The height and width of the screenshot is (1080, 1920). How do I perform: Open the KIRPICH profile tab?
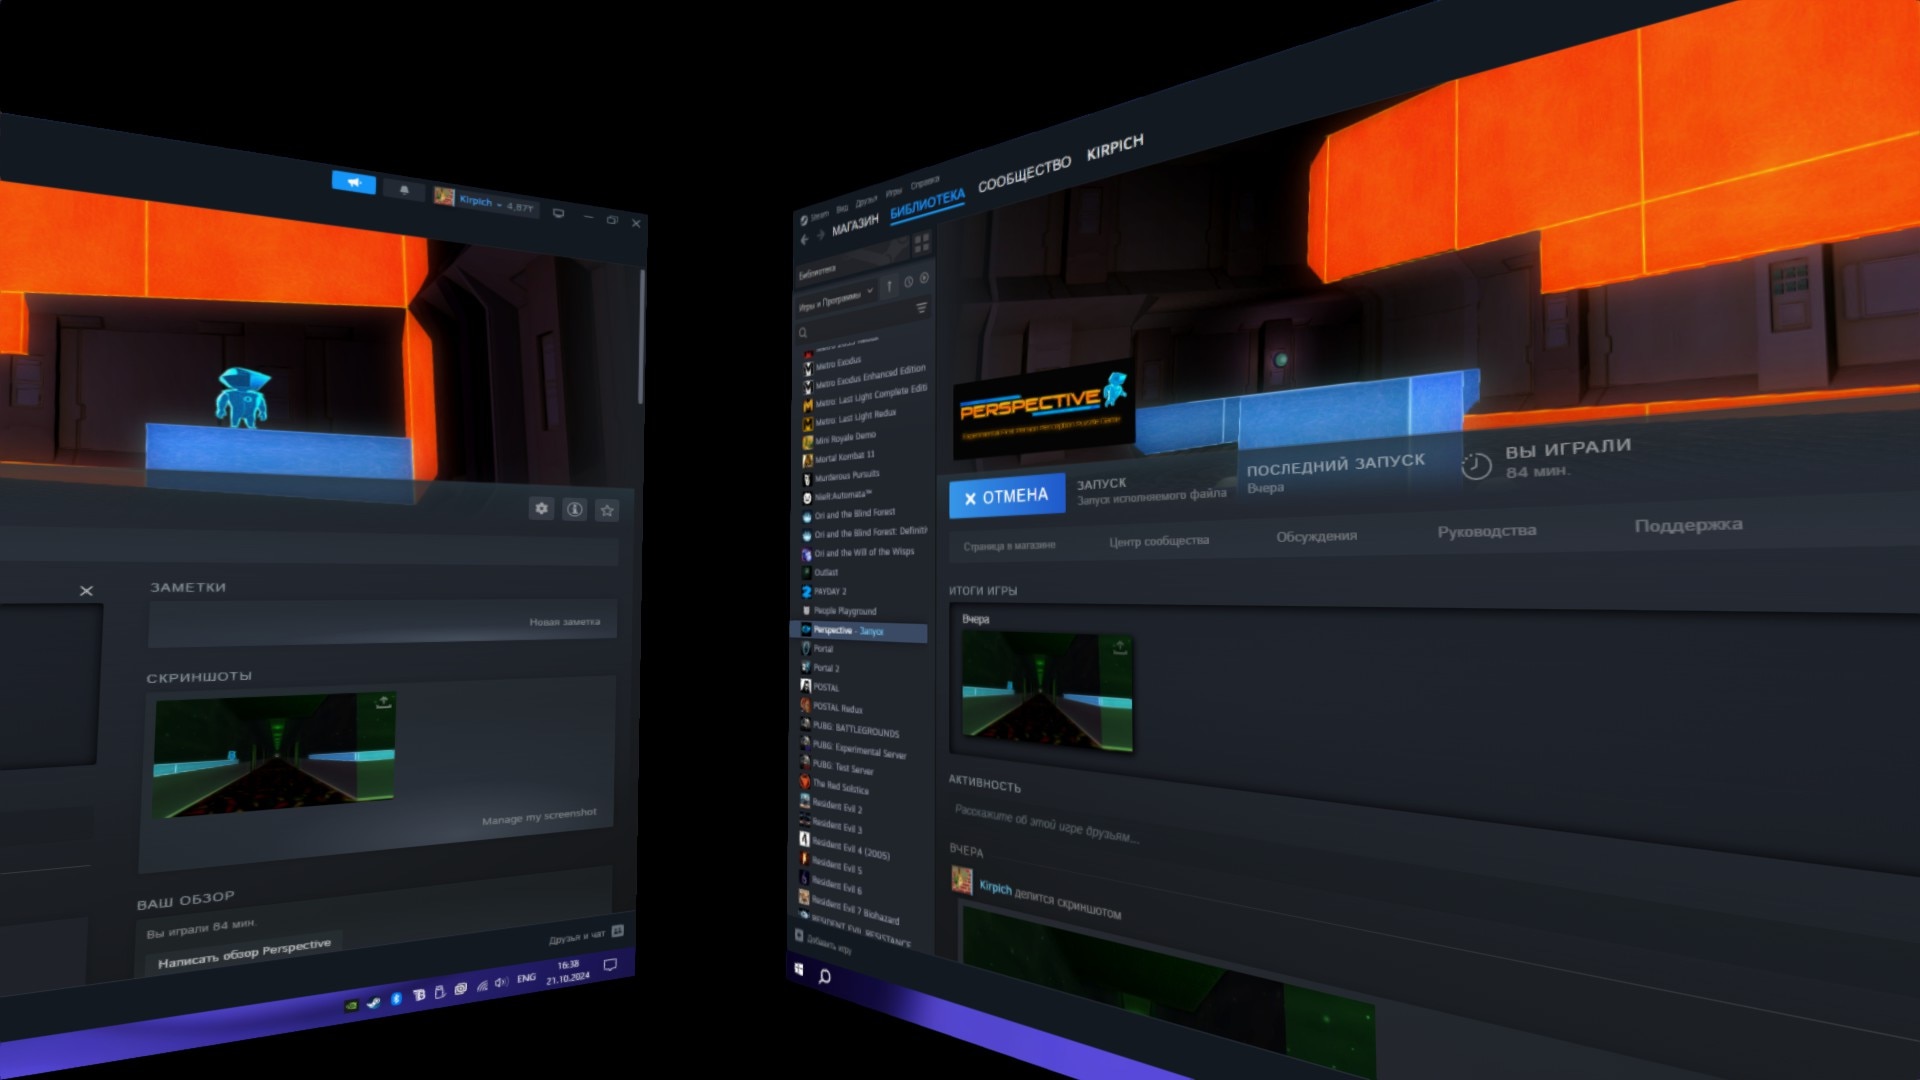pyautogui.click(x=1115, y=147)
